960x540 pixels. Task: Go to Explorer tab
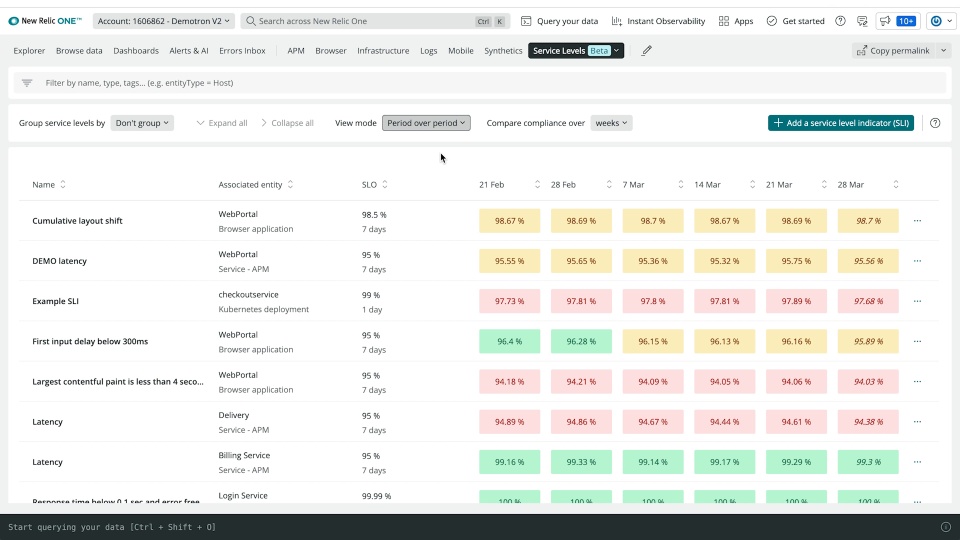pos(29,51)
